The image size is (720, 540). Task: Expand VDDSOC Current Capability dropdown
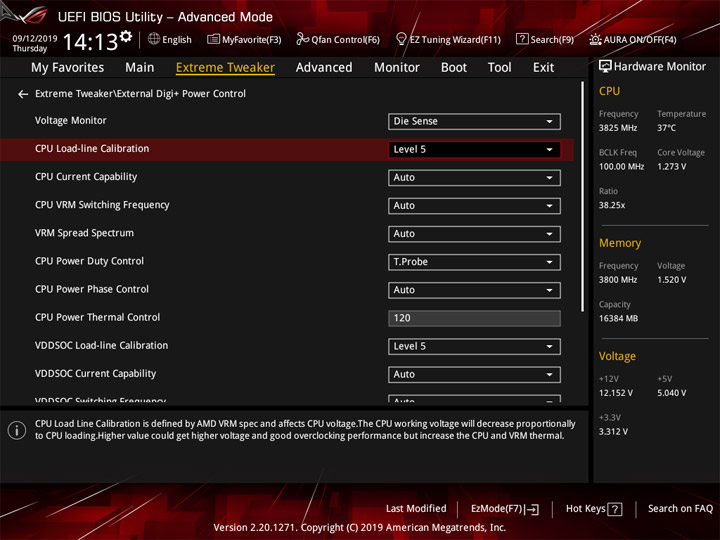tap(474, 375)
